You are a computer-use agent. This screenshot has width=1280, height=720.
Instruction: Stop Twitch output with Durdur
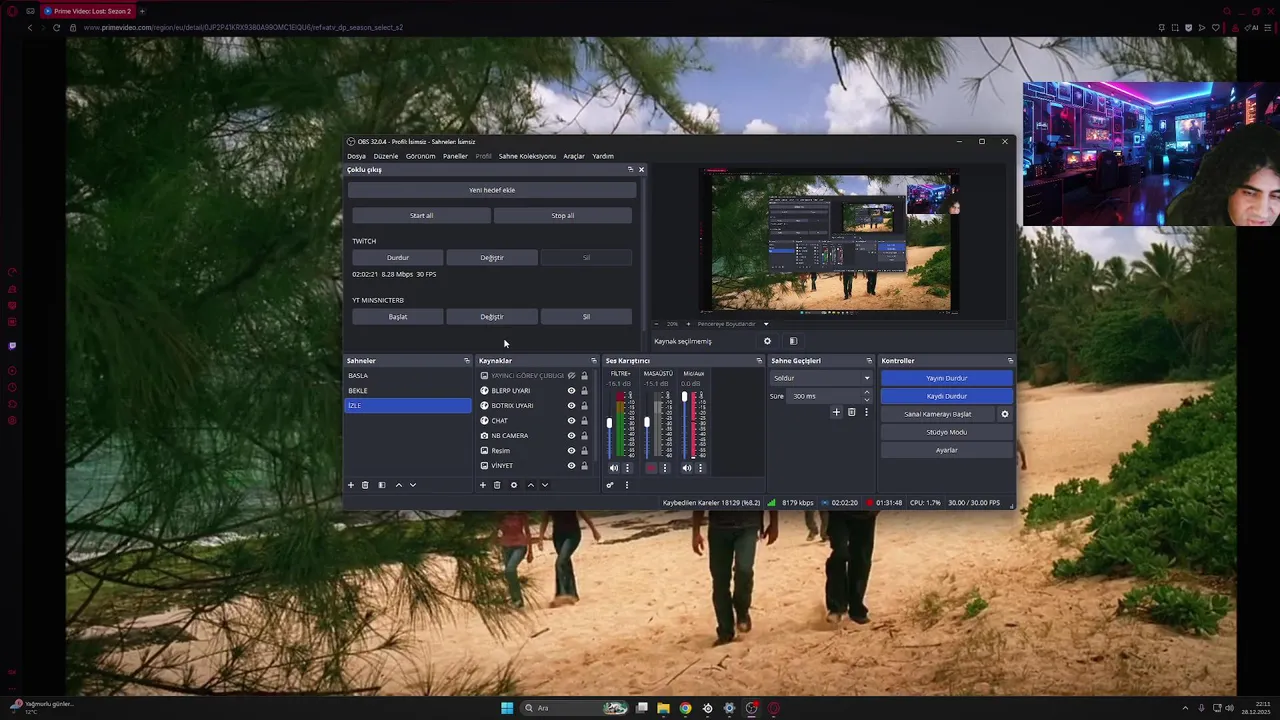[398, 258]
